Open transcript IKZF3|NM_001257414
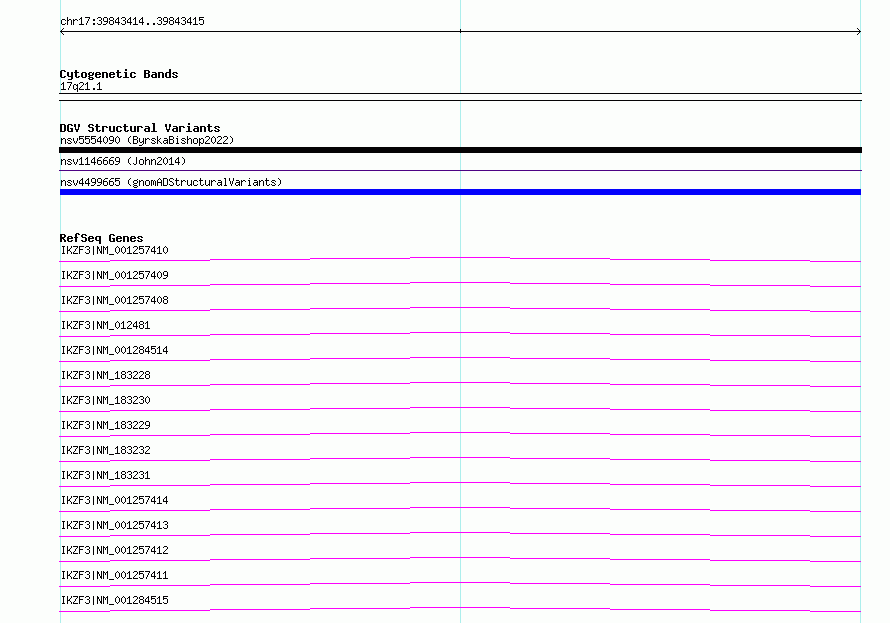890x623 pixels. click(115, 500)
